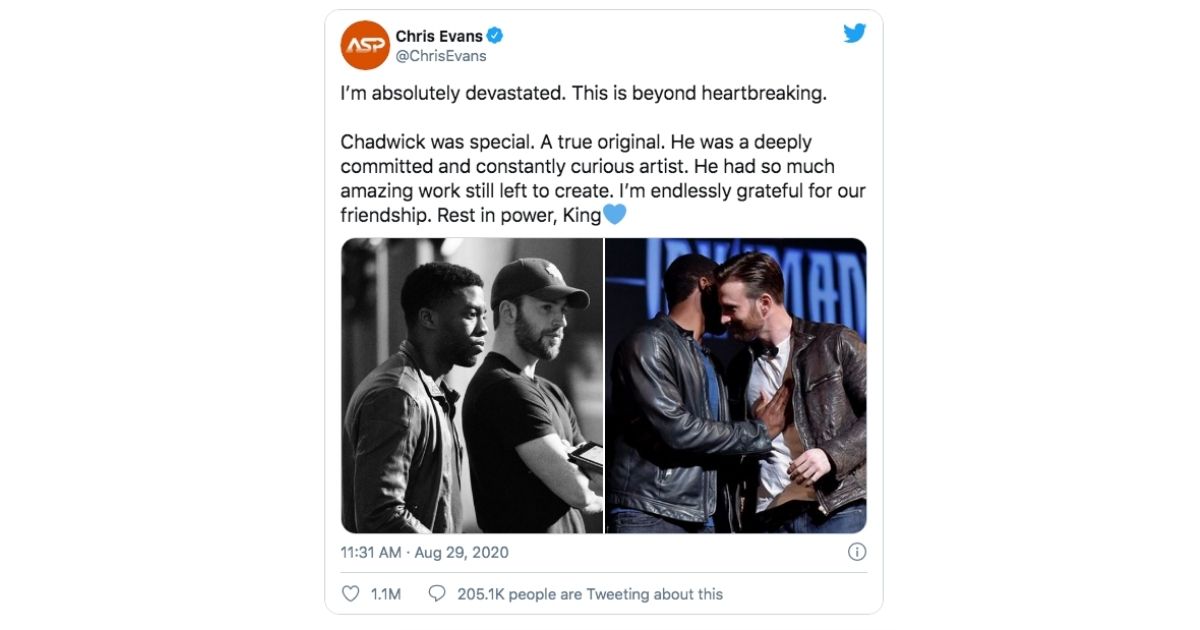Click the reply speech bubble icon
Screen dimensions: 1200x630
click(x=436, y=594)
